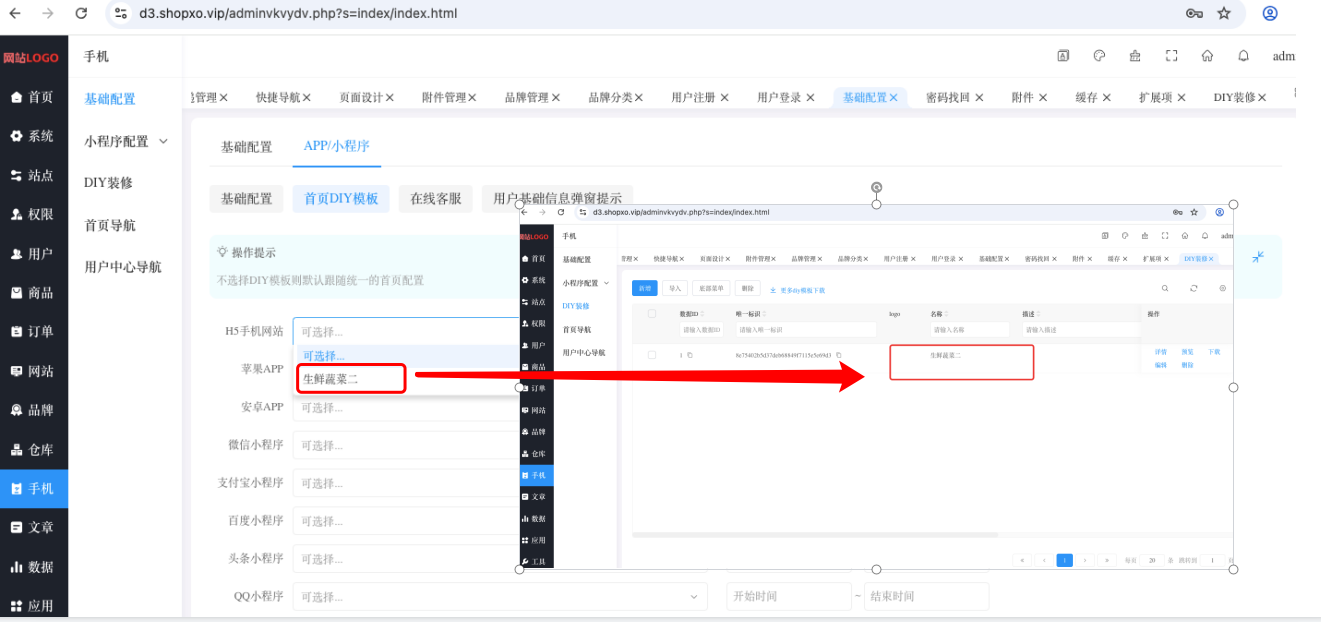Click the clear-cache broom icon

pos(1135,56)
